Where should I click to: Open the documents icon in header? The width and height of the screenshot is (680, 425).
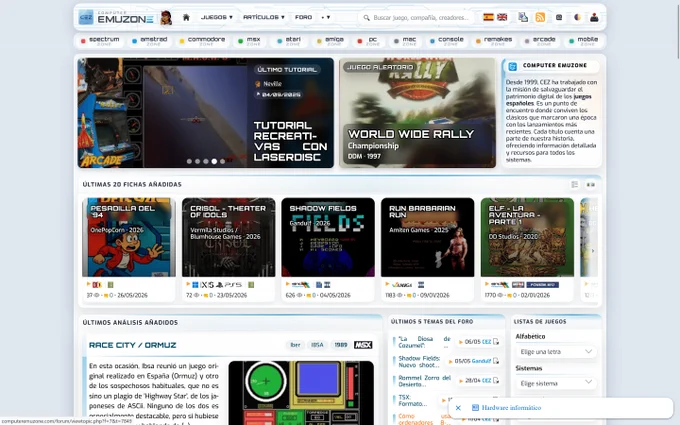523,17
